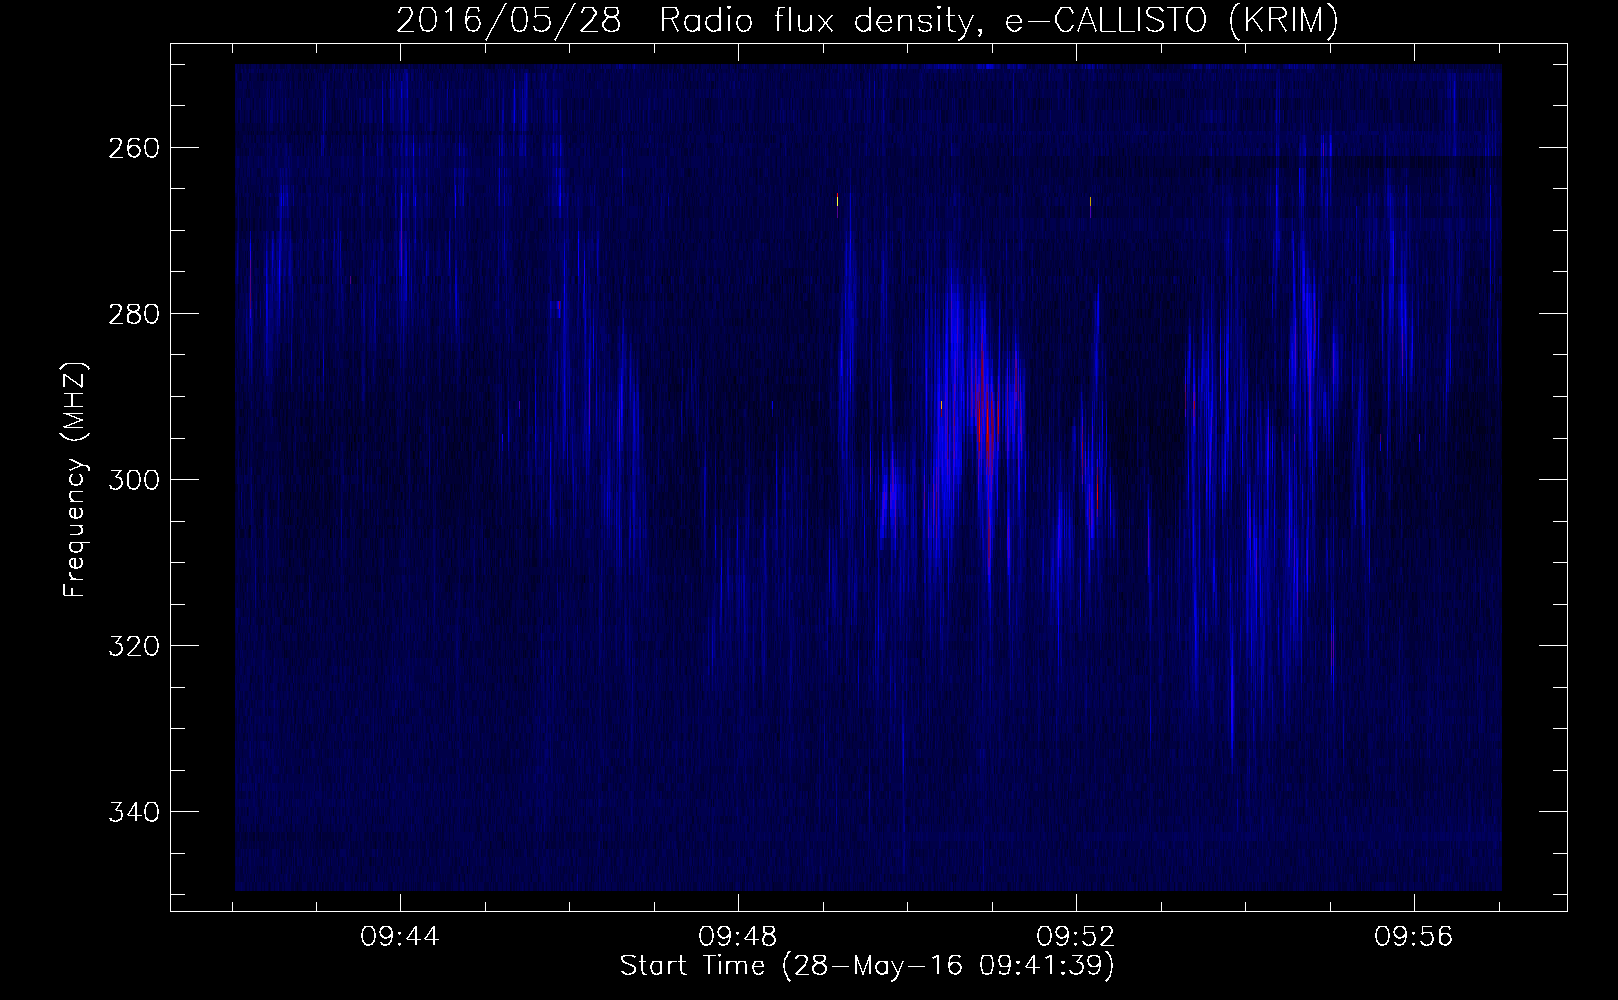Click the 300 frequency tick label
Screen dimensions: 1618x1000
(132, 480)
